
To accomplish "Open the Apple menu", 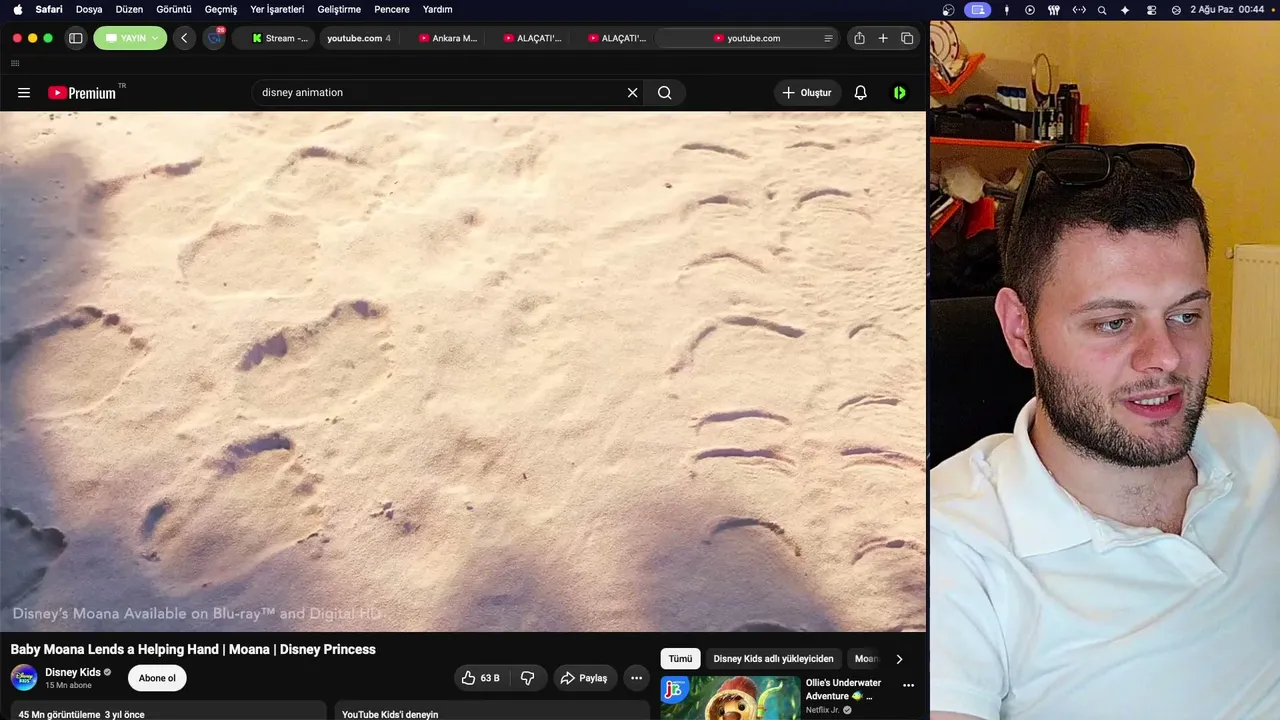I will point(17,9).
